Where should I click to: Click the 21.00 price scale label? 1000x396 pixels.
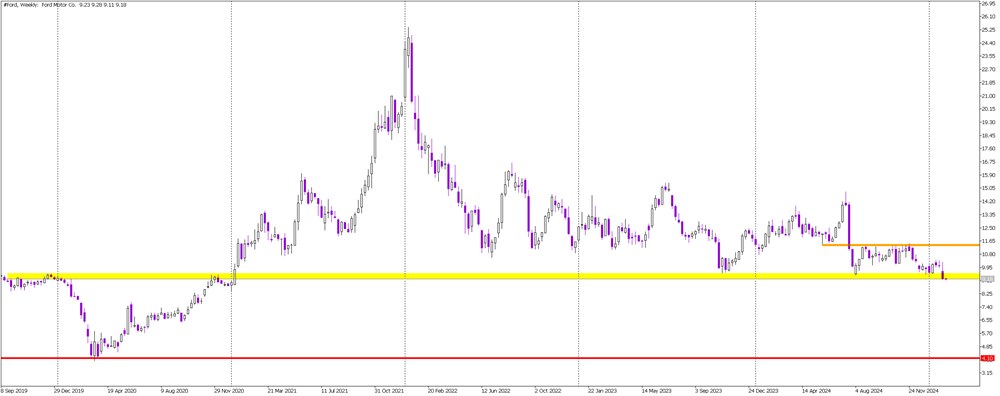[x=988, y=96]
